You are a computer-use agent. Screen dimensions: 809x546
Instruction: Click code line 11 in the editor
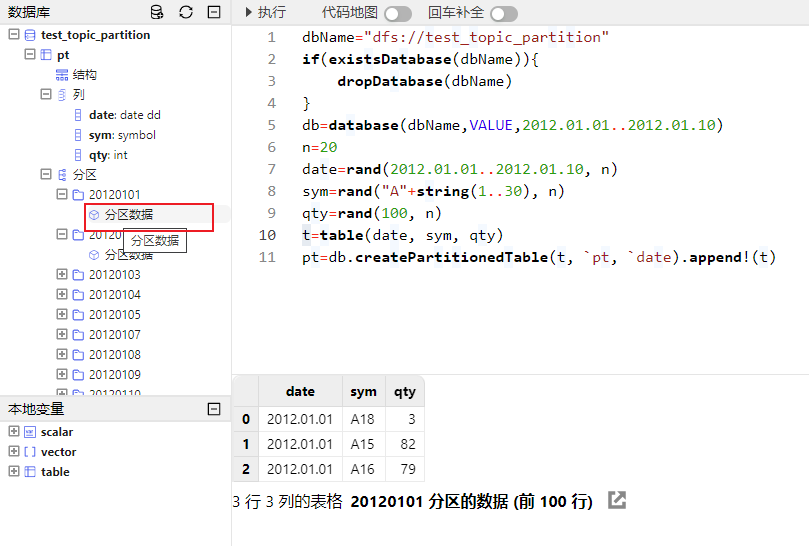point(538,257)
